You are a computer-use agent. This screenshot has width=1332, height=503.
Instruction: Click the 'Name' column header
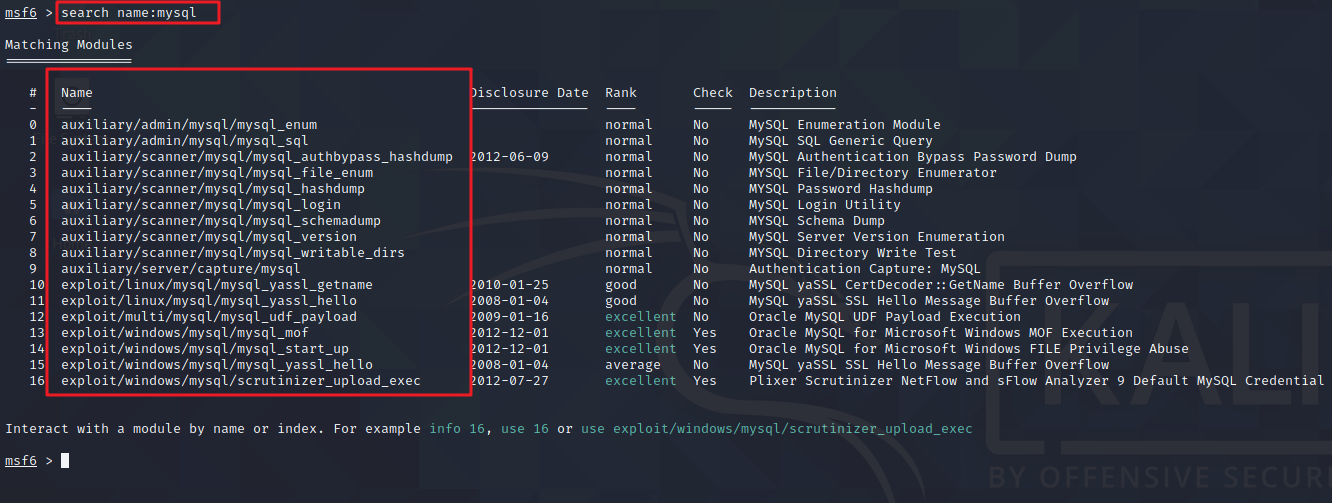pos(76,93)
